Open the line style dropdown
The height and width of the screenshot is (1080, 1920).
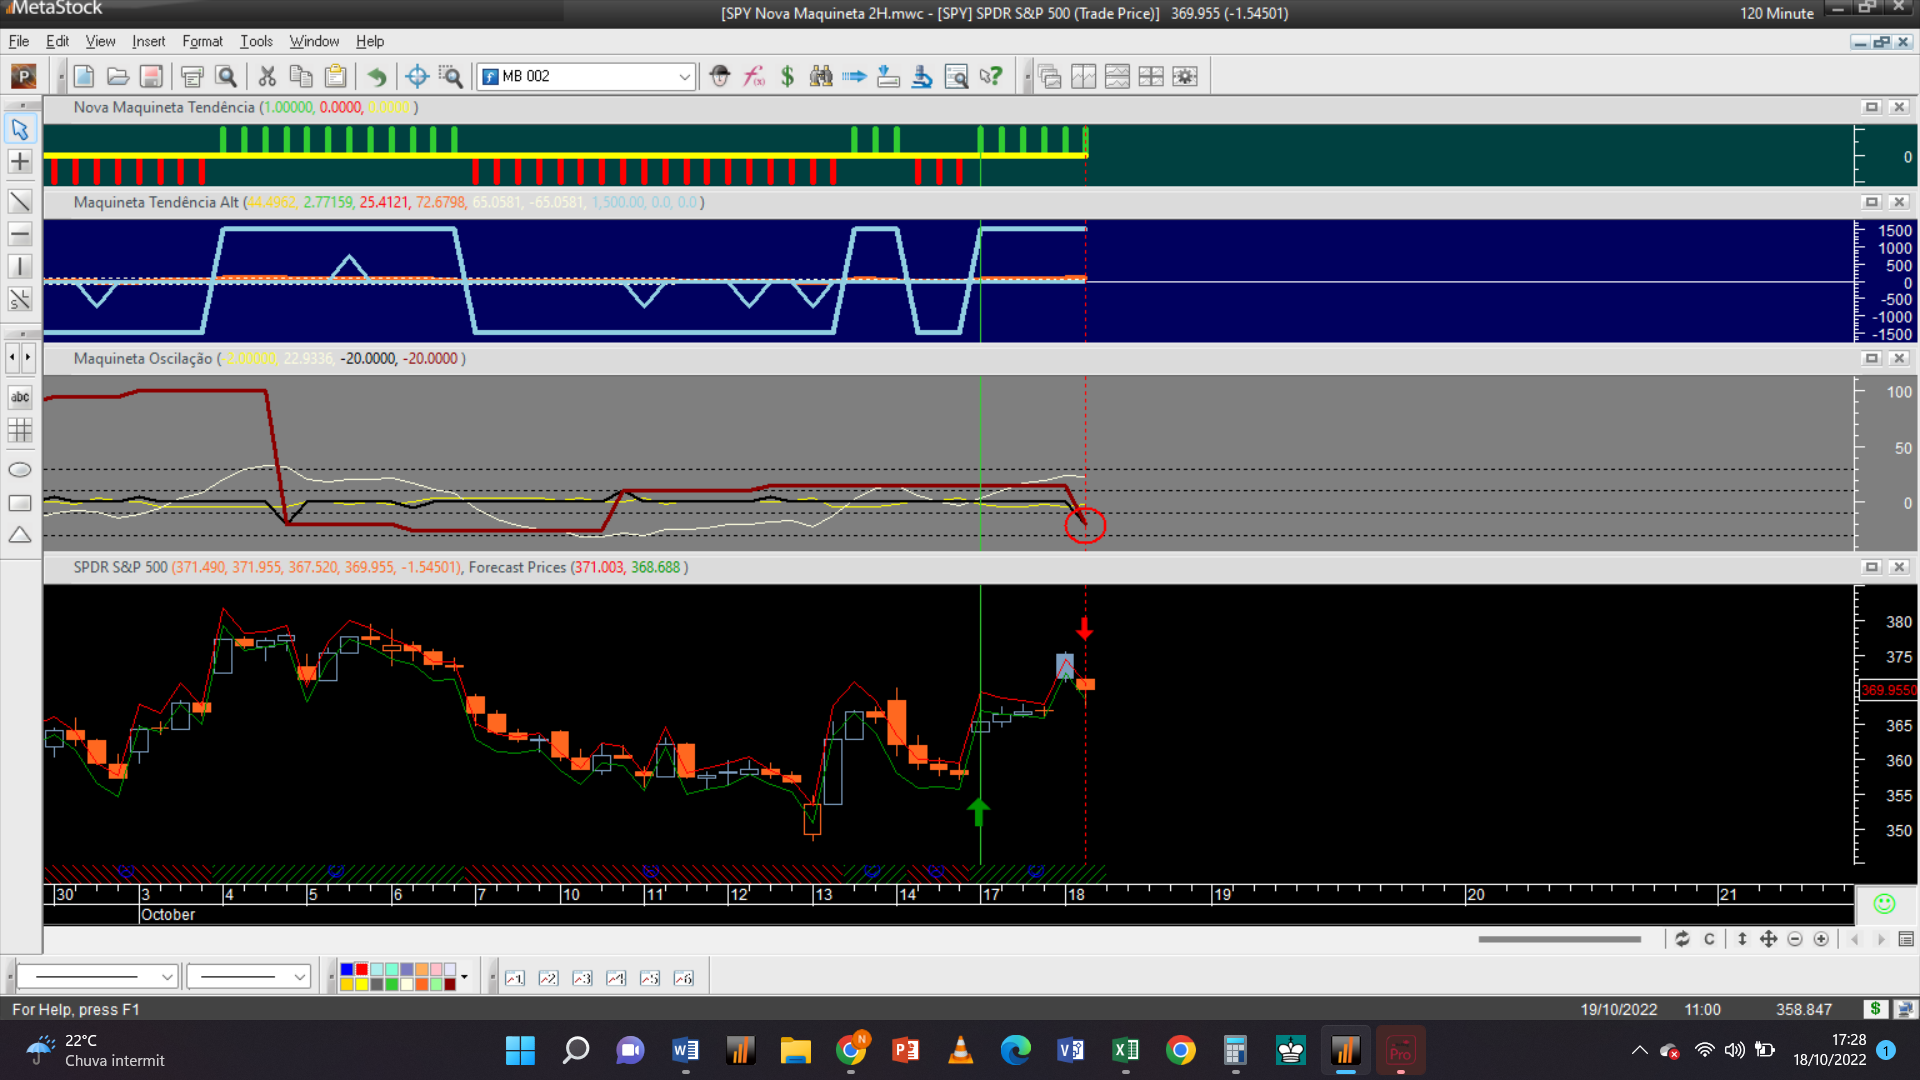(x=167, y=977)
